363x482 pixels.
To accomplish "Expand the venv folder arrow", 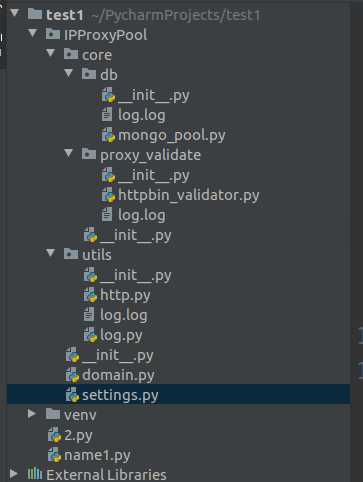I will click(x=32, y=414).
